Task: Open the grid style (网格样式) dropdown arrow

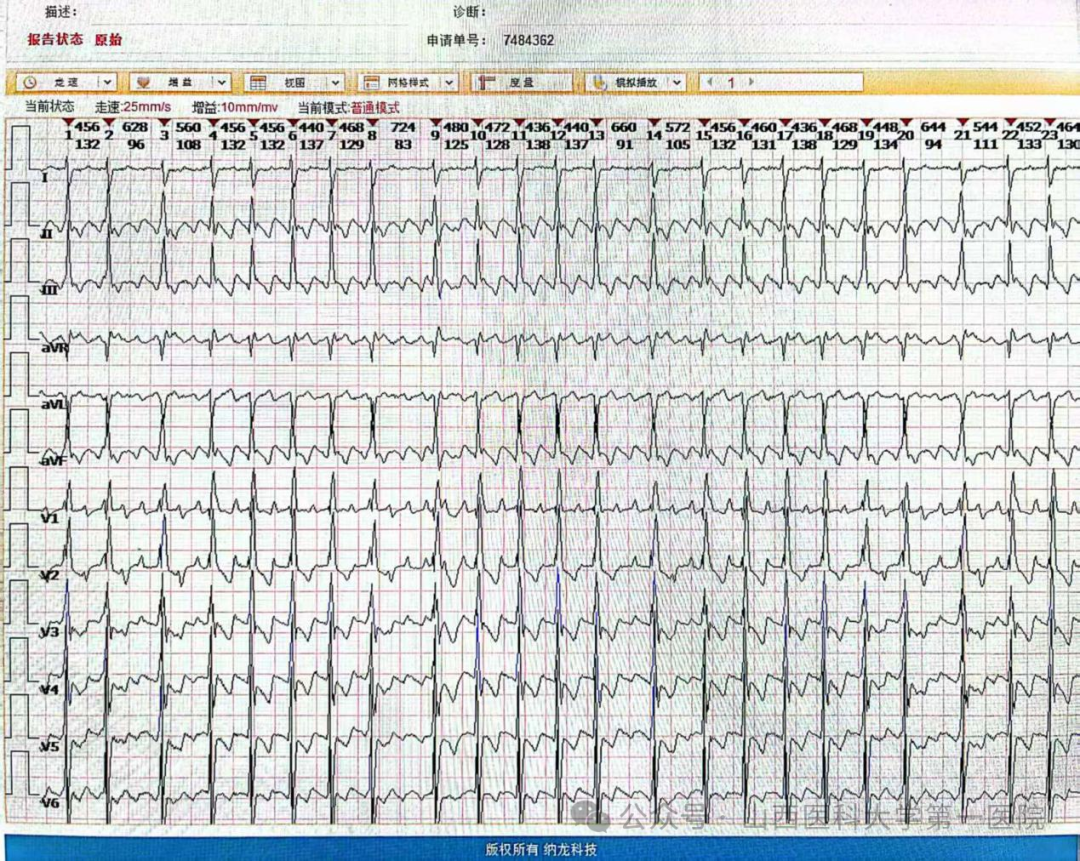Action: (x=449, y=83)
